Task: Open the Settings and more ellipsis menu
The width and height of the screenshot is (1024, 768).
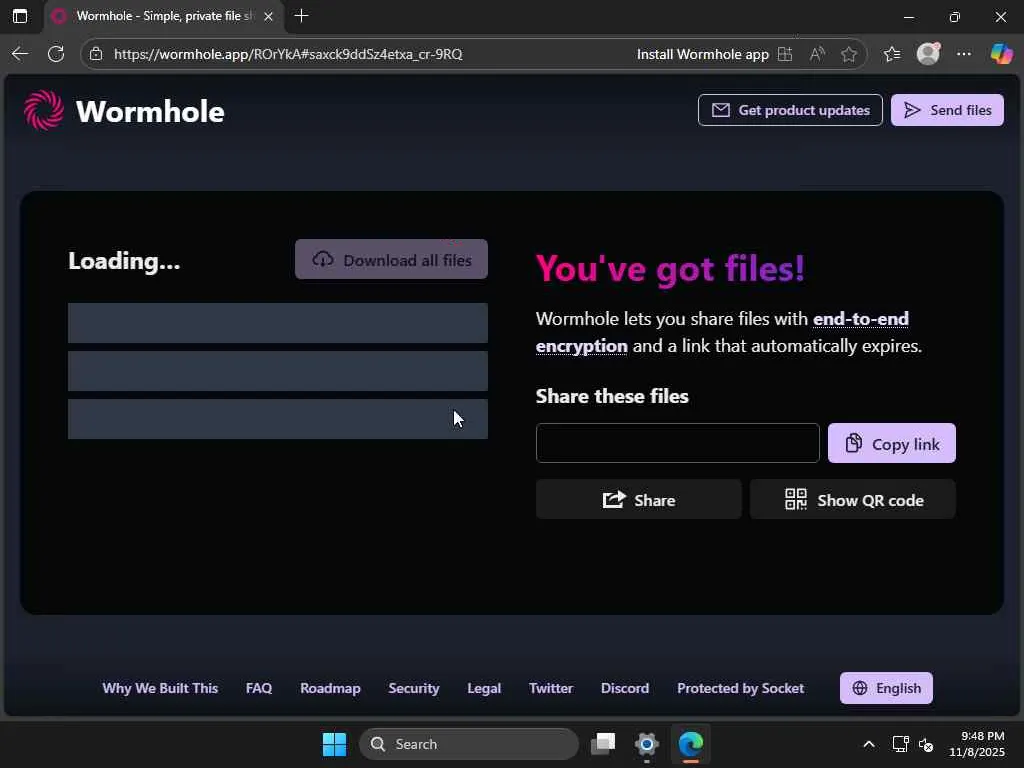Action: (x=964, y=54)
